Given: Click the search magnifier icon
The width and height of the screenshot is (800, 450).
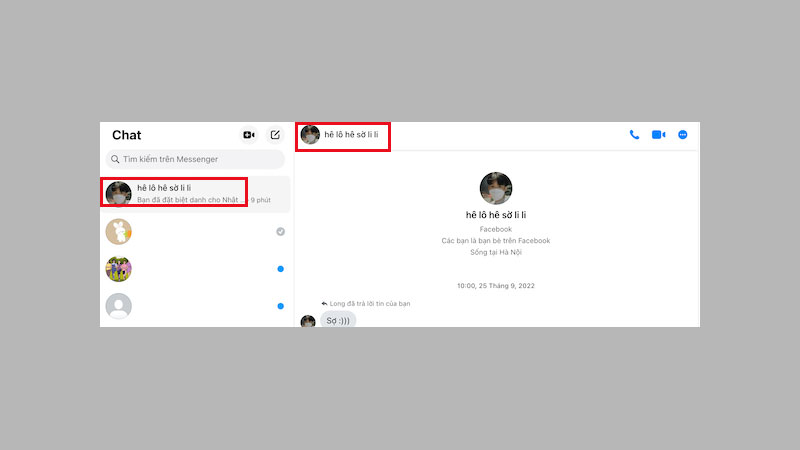Looking at the screenshot, I should (115, 159).
